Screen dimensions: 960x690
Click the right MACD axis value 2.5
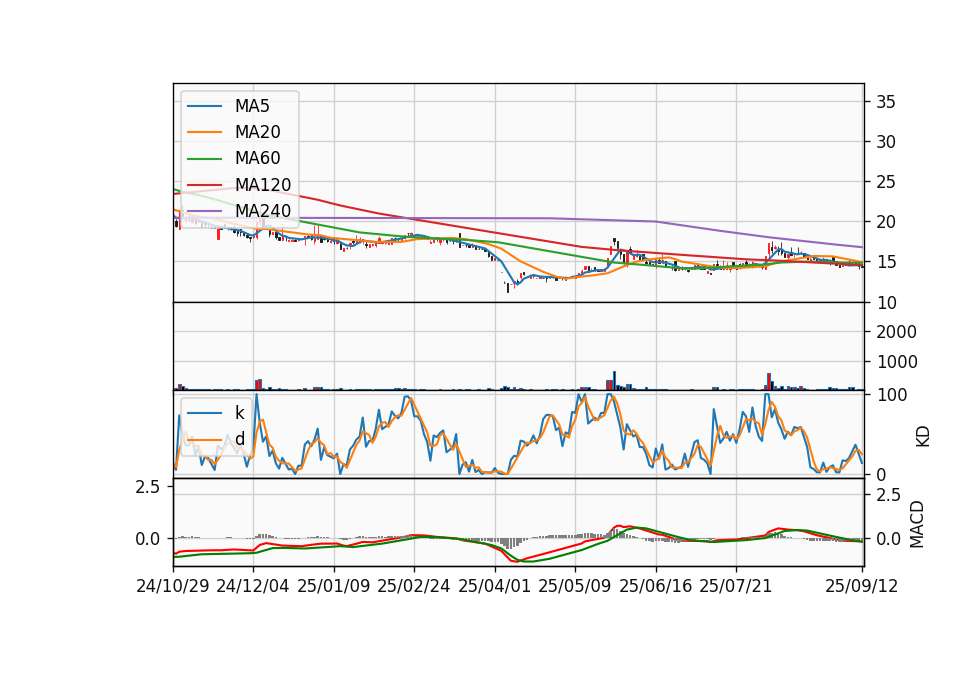pyautogui.click(x=888, y=495)
